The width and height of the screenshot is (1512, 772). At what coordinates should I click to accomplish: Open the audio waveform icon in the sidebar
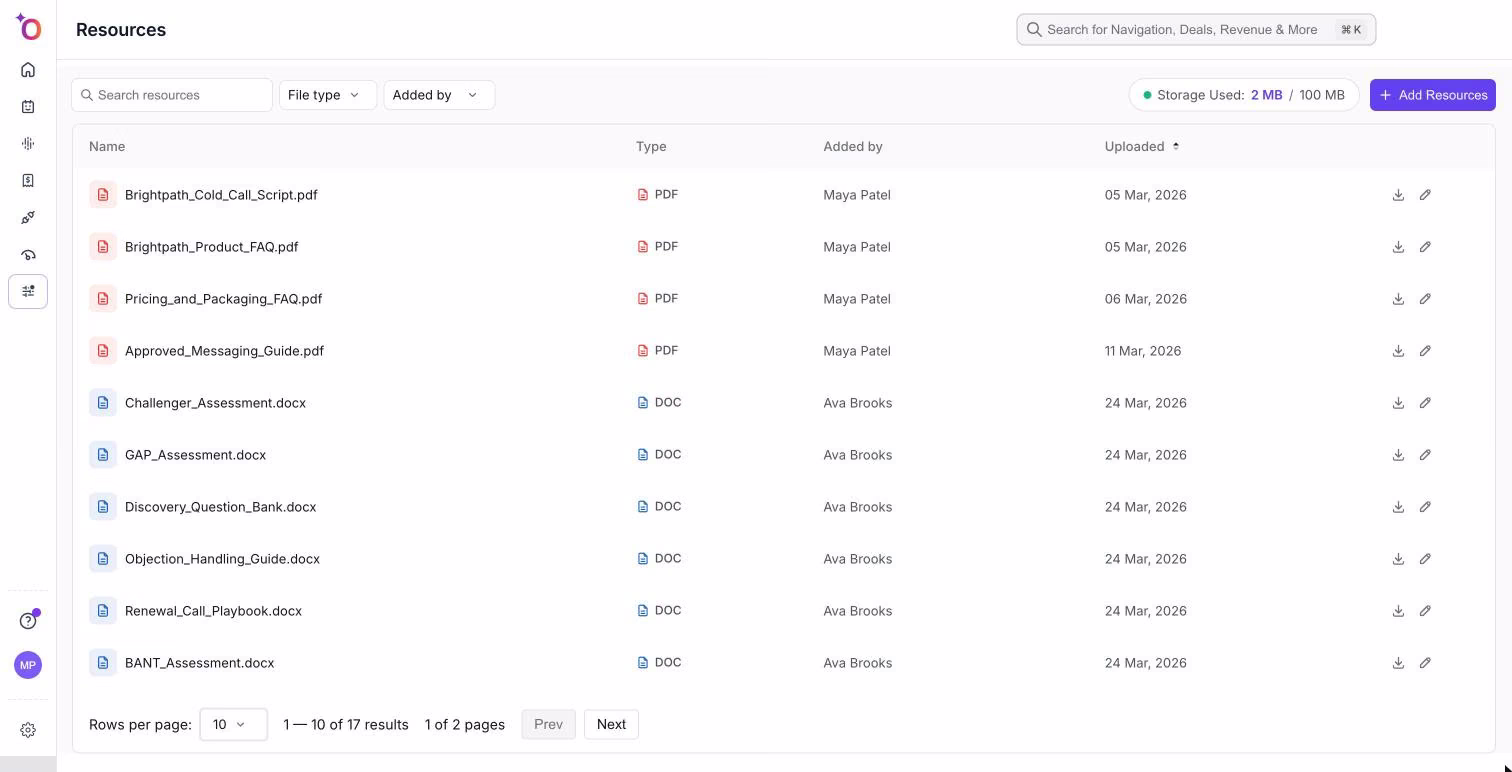coord(28,144)
